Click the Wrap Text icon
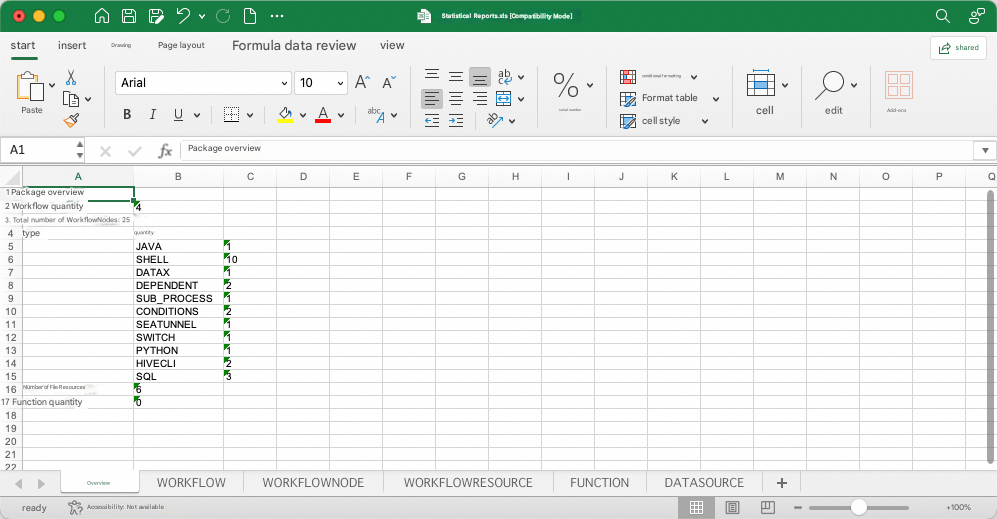Screen dimensions: 997x519 pyautogui.click(x=504, y=77)
